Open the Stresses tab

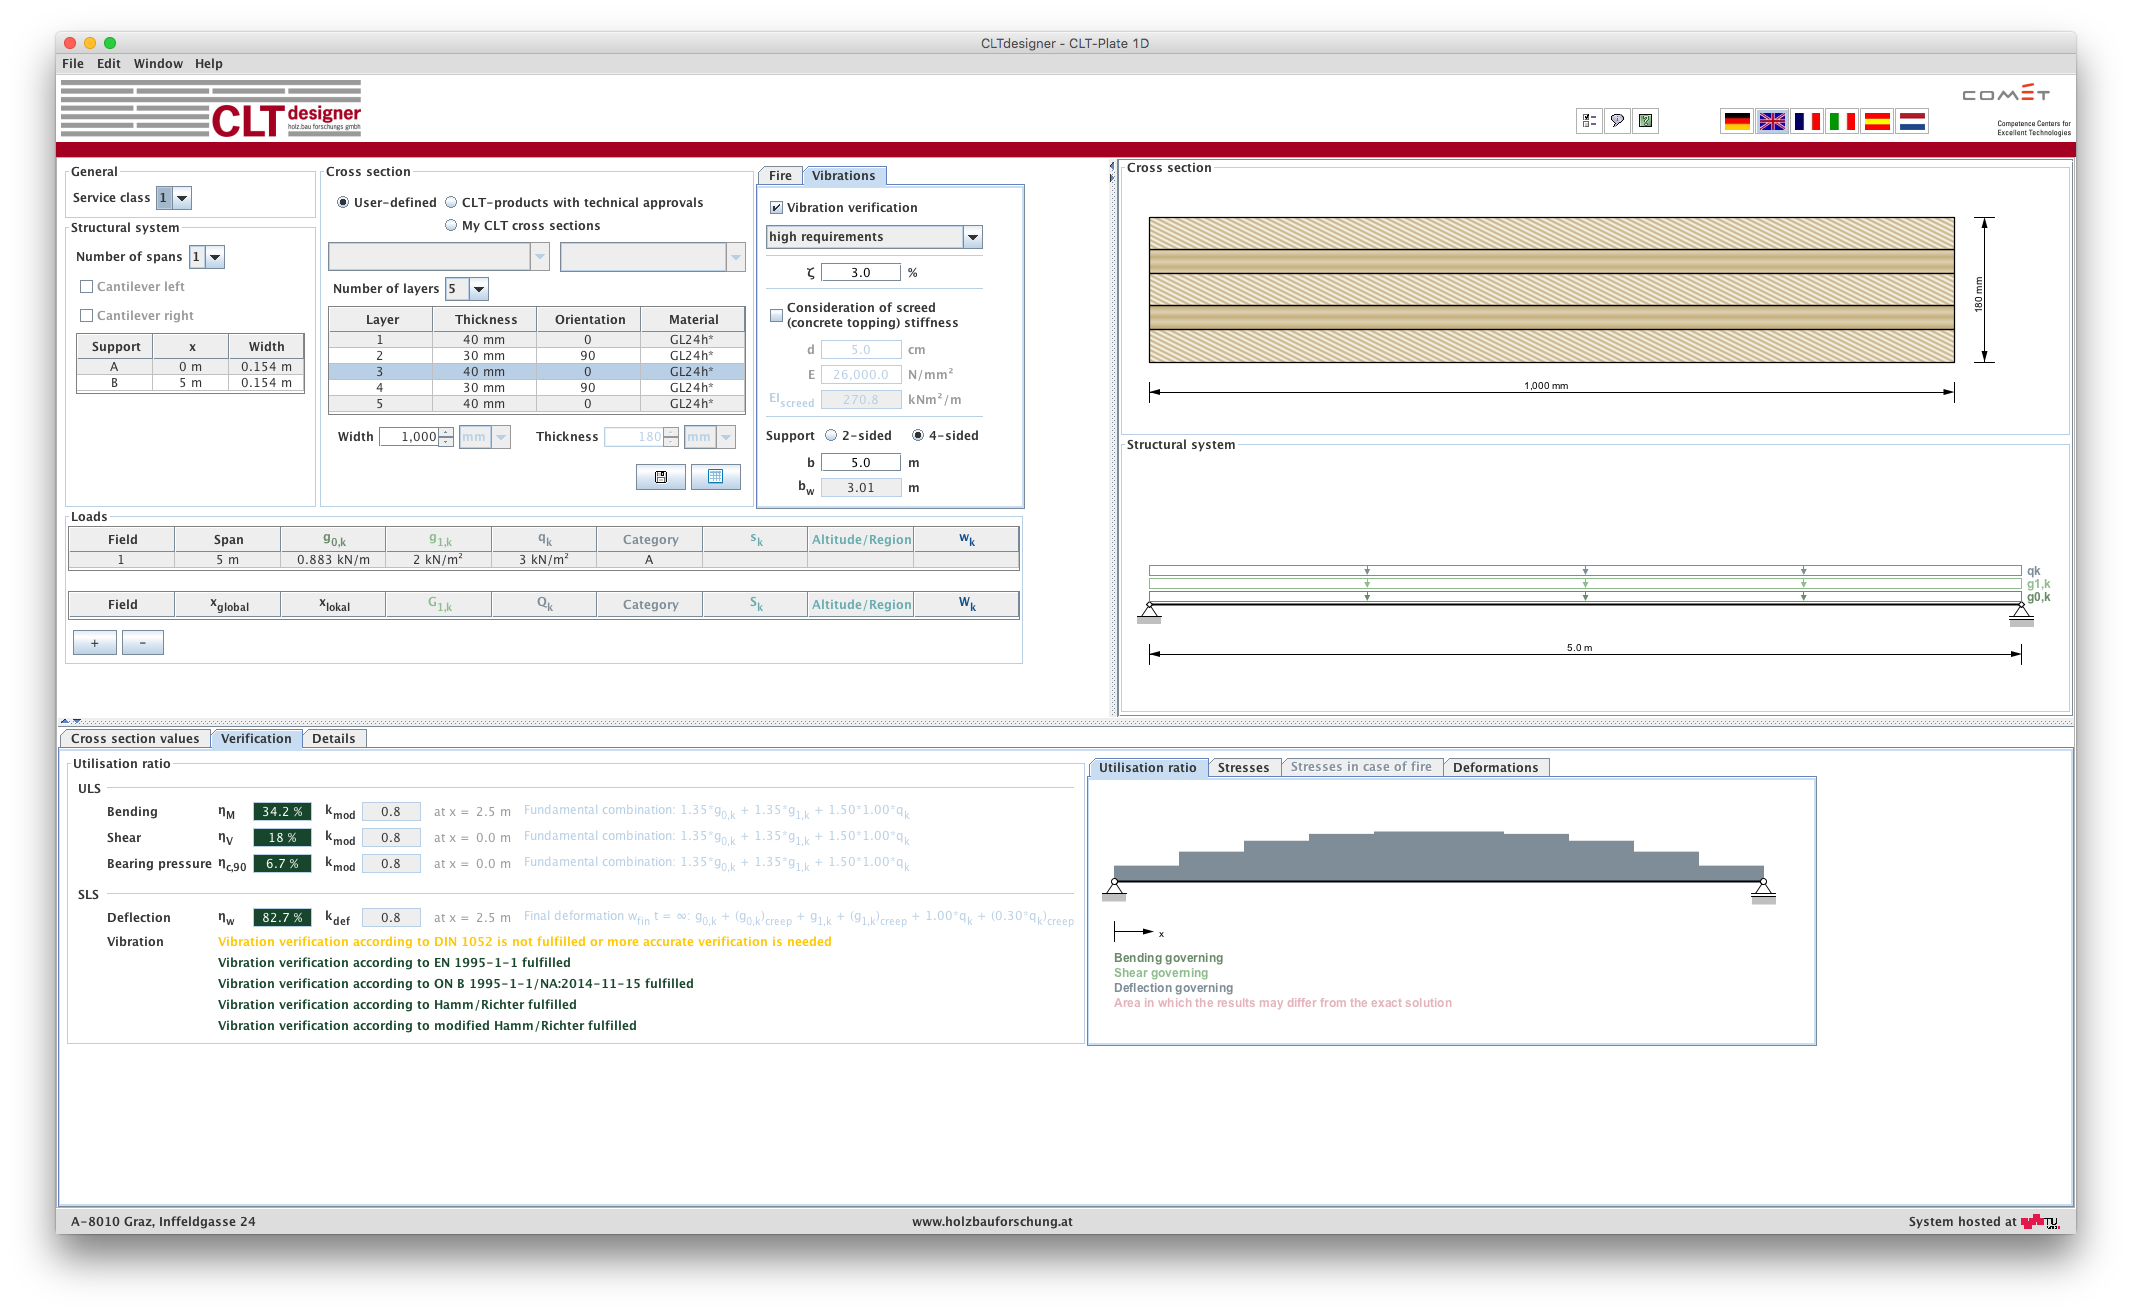tap(1243, 768)
